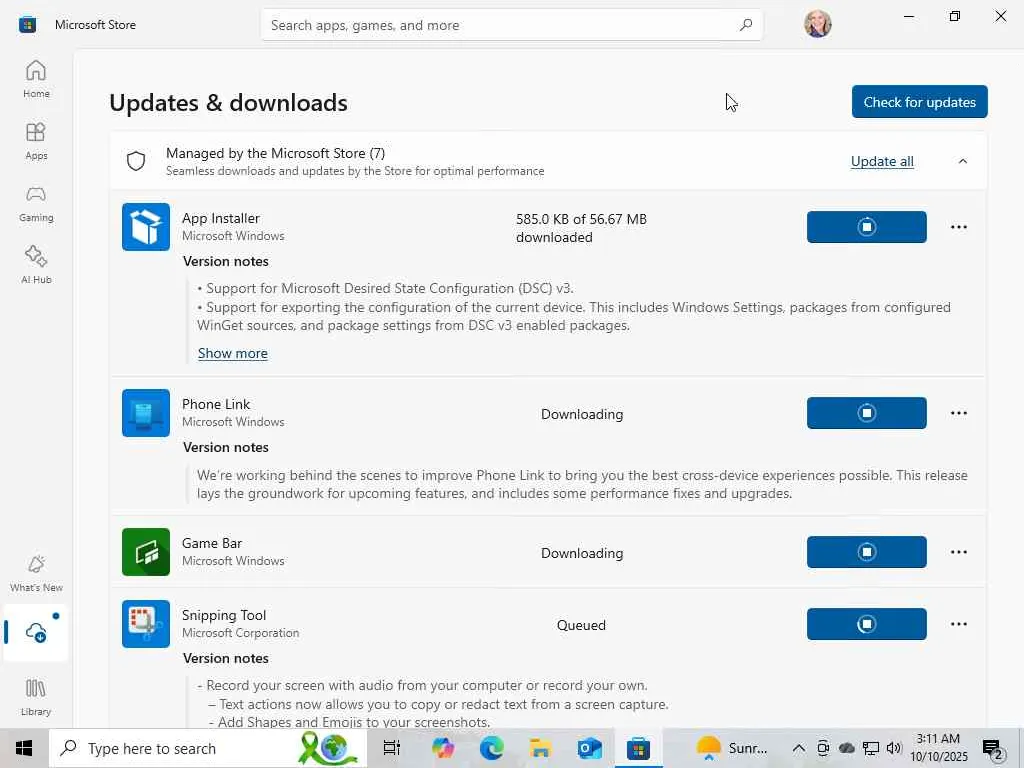The width and height of the screenshot is (1024, 768).
Task: Click the 585.0 KB of 56.67 MB status text
Action: [581, 228]
